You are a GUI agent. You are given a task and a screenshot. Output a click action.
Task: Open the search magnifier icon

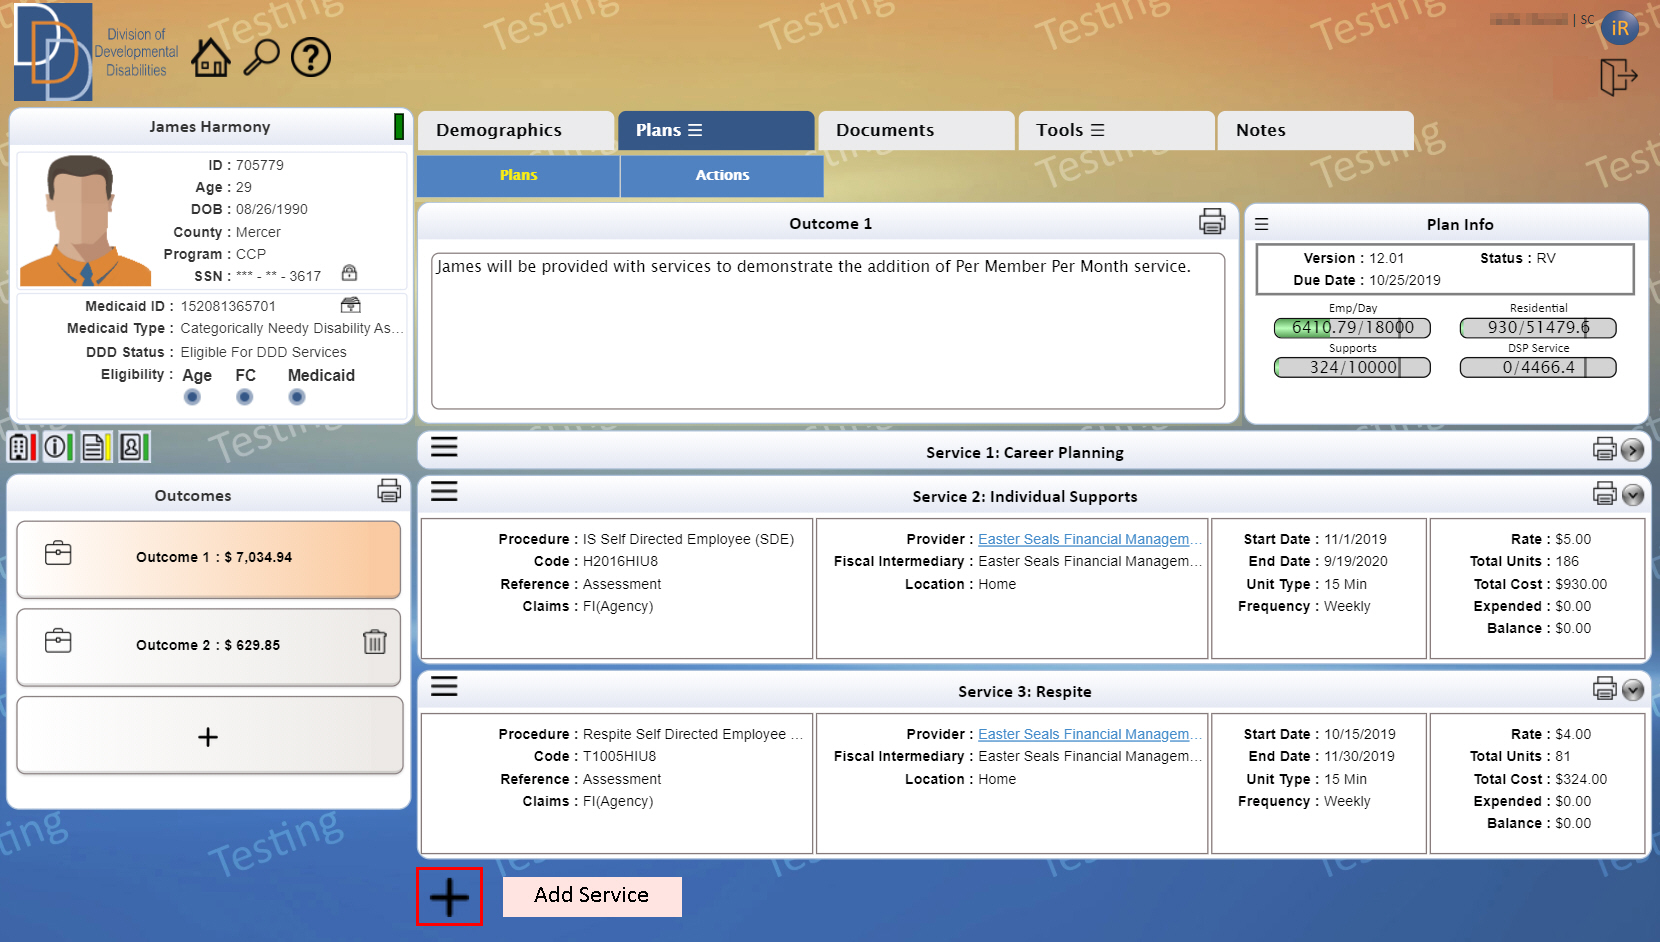pyautogui.click(x=261, y=57)
